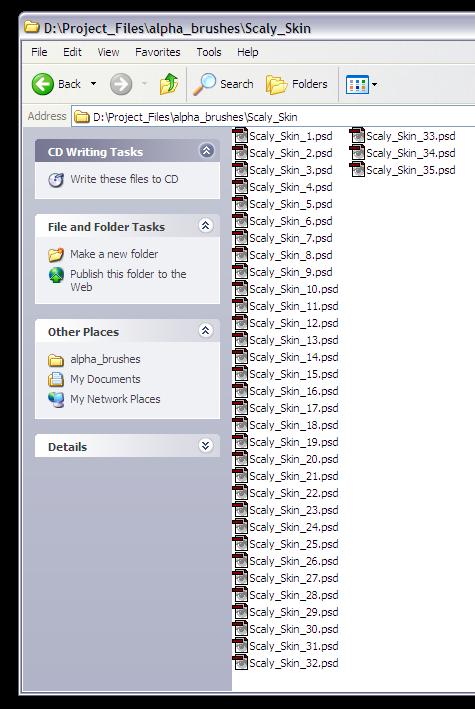Click the Scaly_Skin_20.psd file name

pos(294,459)
